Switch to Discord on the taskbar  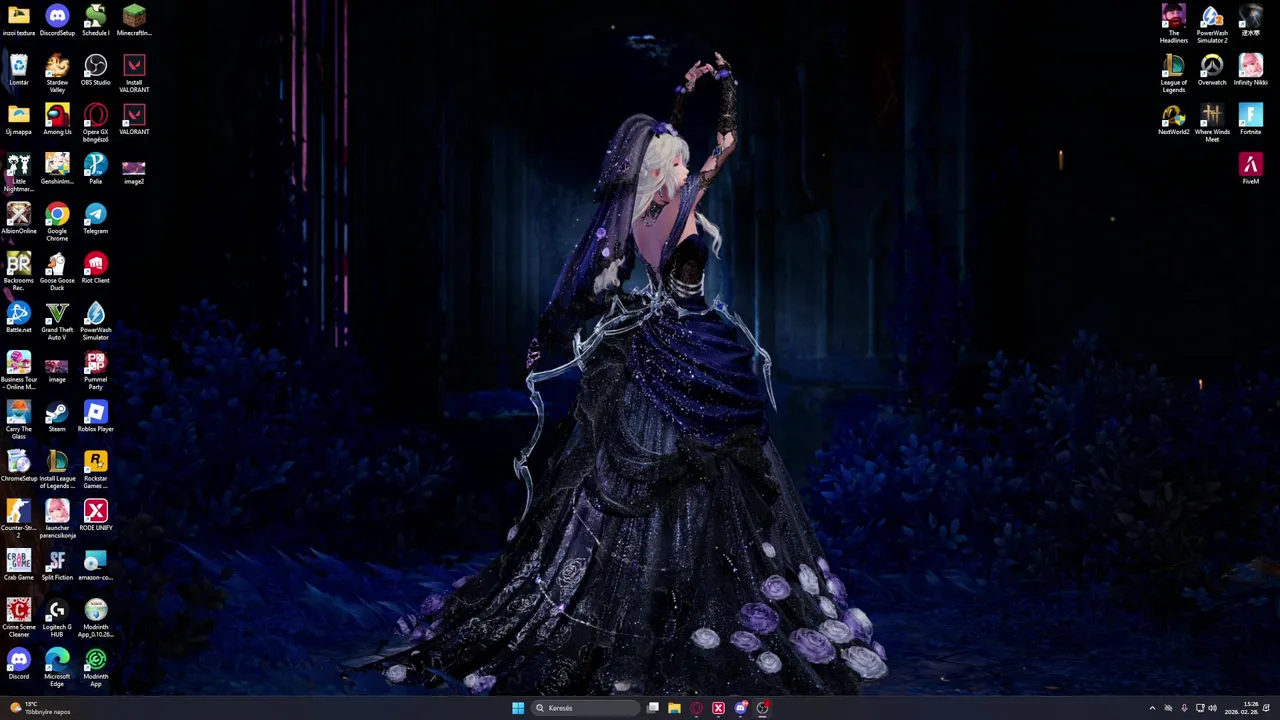click(x=740, y=708)
